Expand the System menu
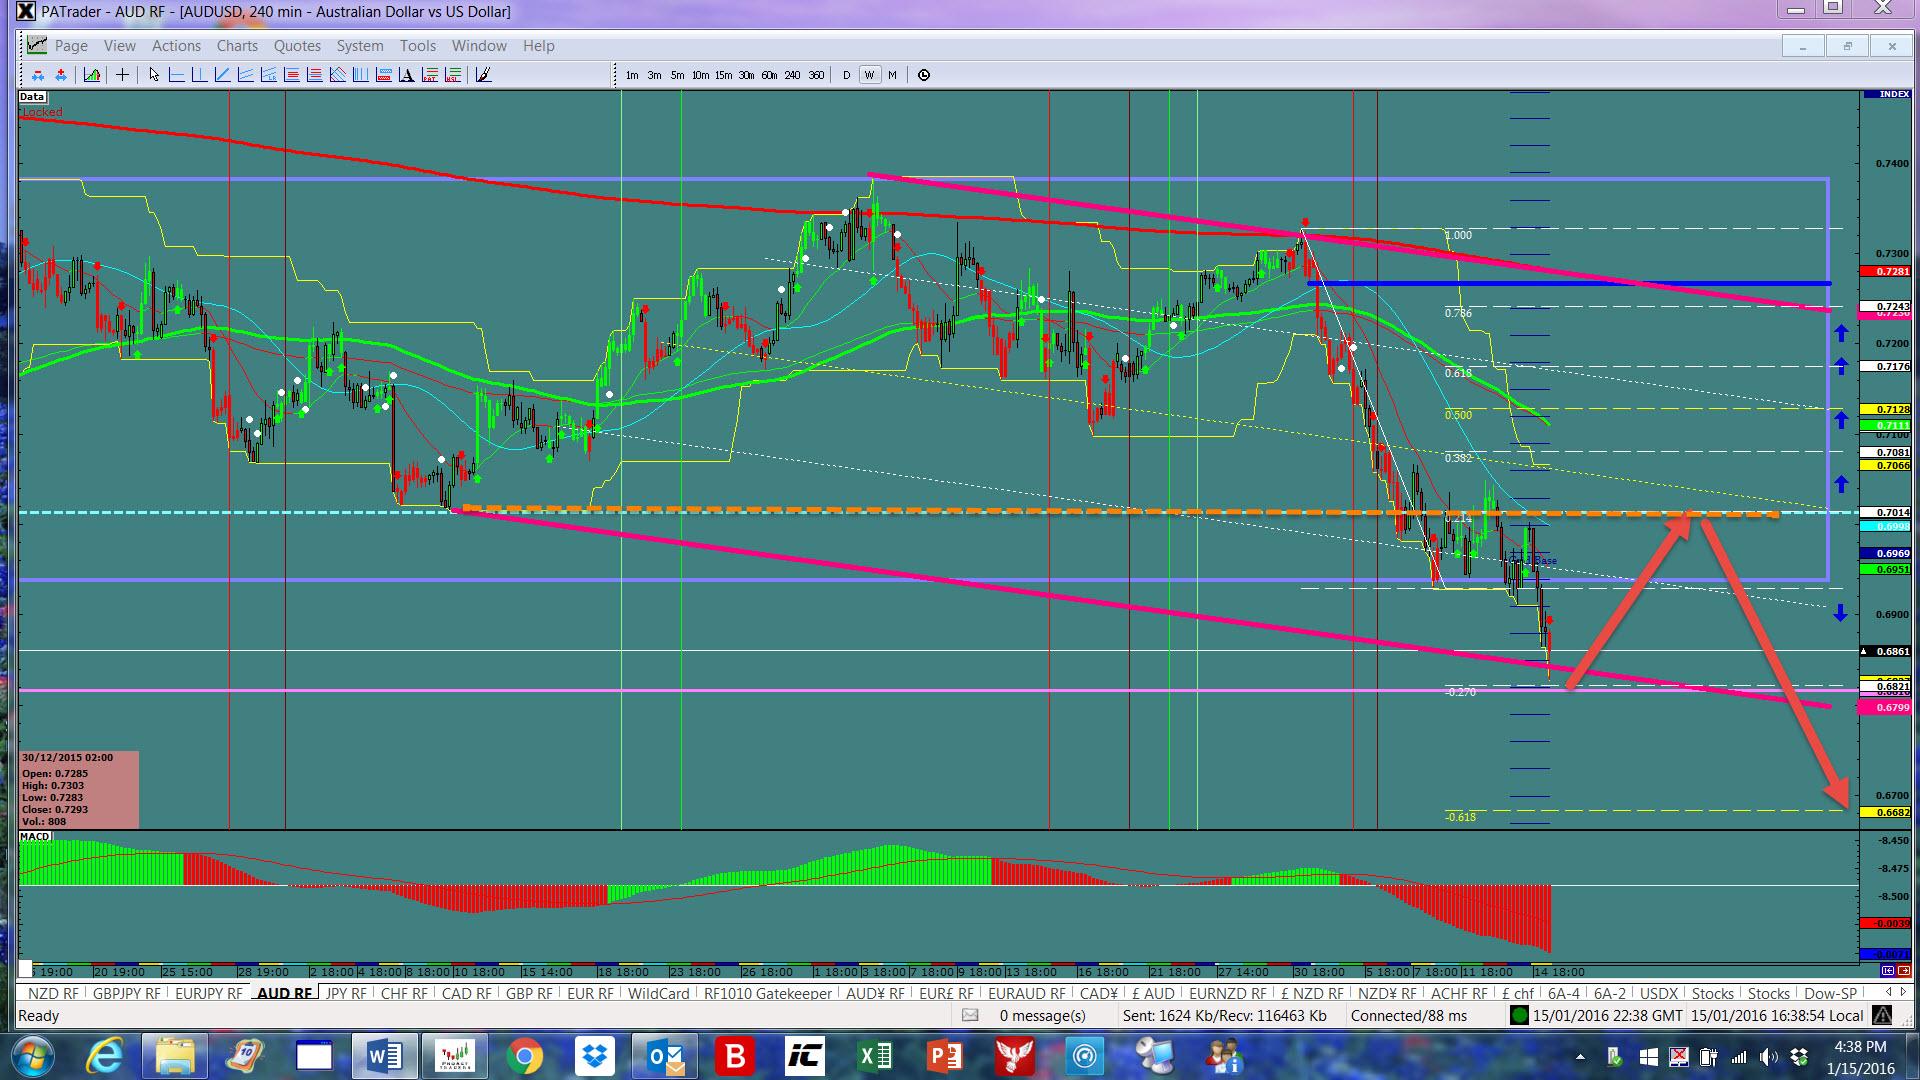The height and width of the screenshot is (1080, 1920). pyautogui.click(x=360, y=46)
